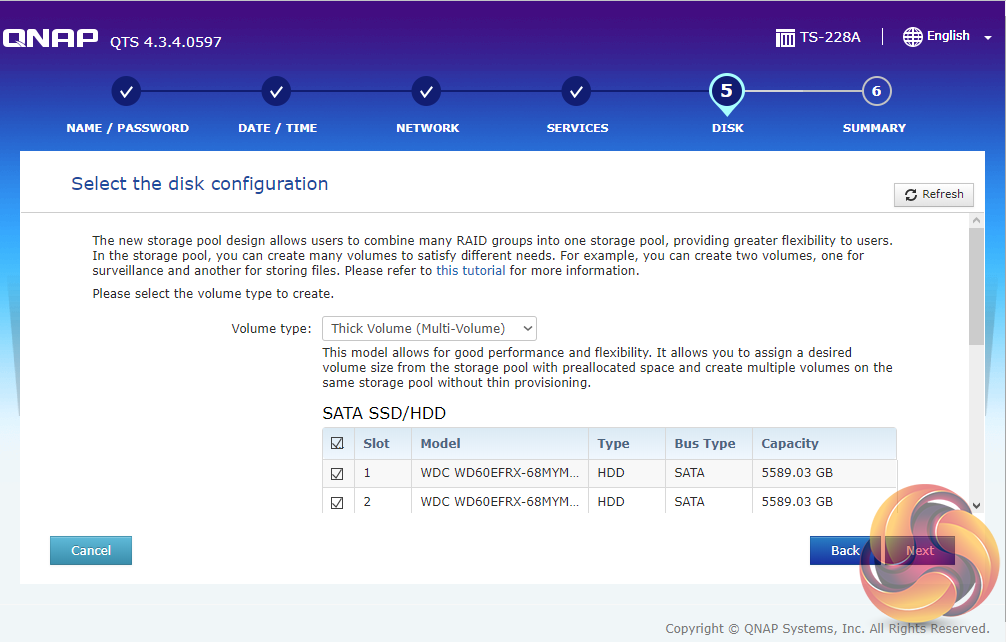Click the QNAP logo
The width and height of the screenshot is (1006, 642).
51,39
